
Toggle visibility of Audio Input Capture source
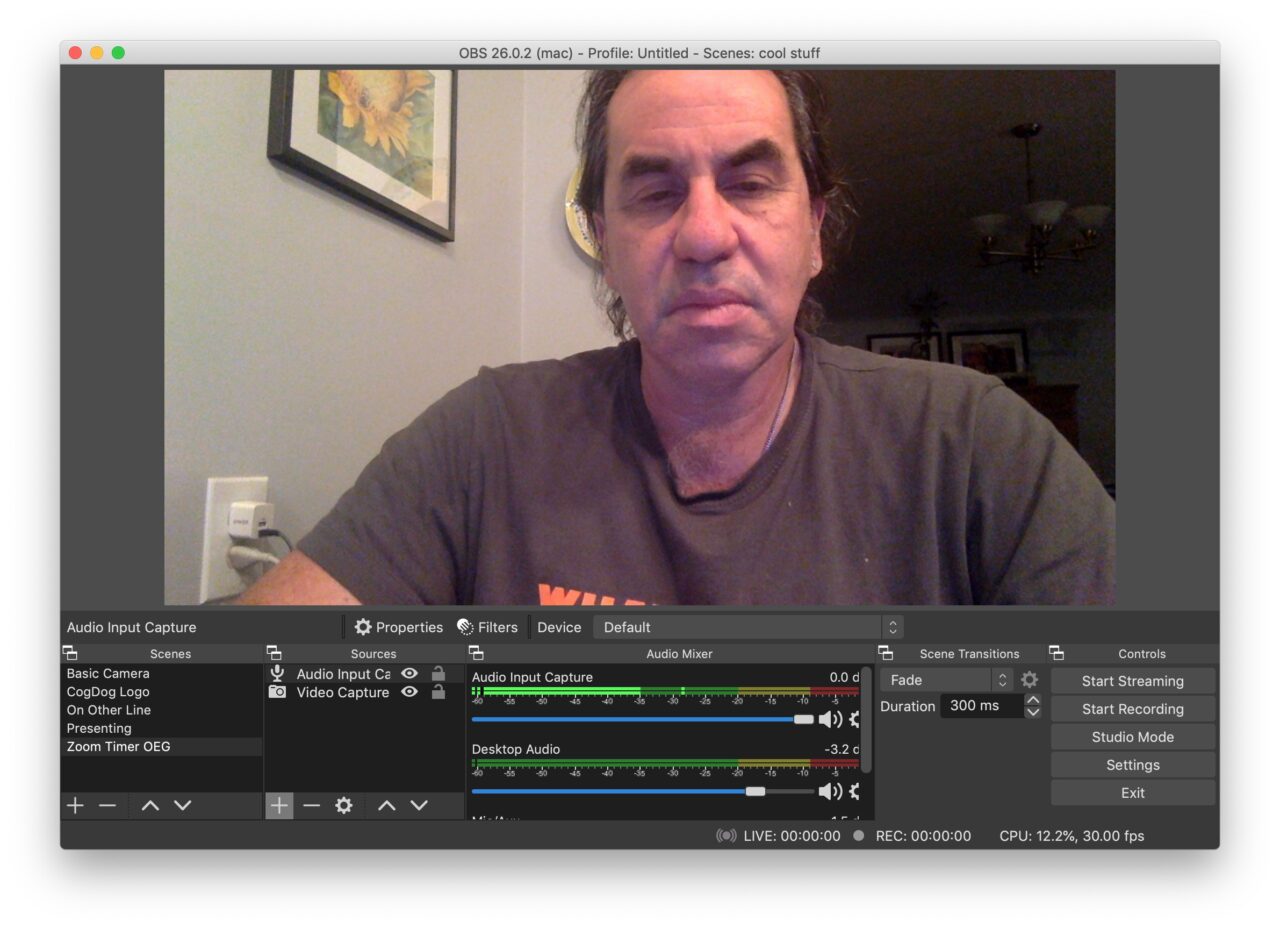(x=409, y=674)
